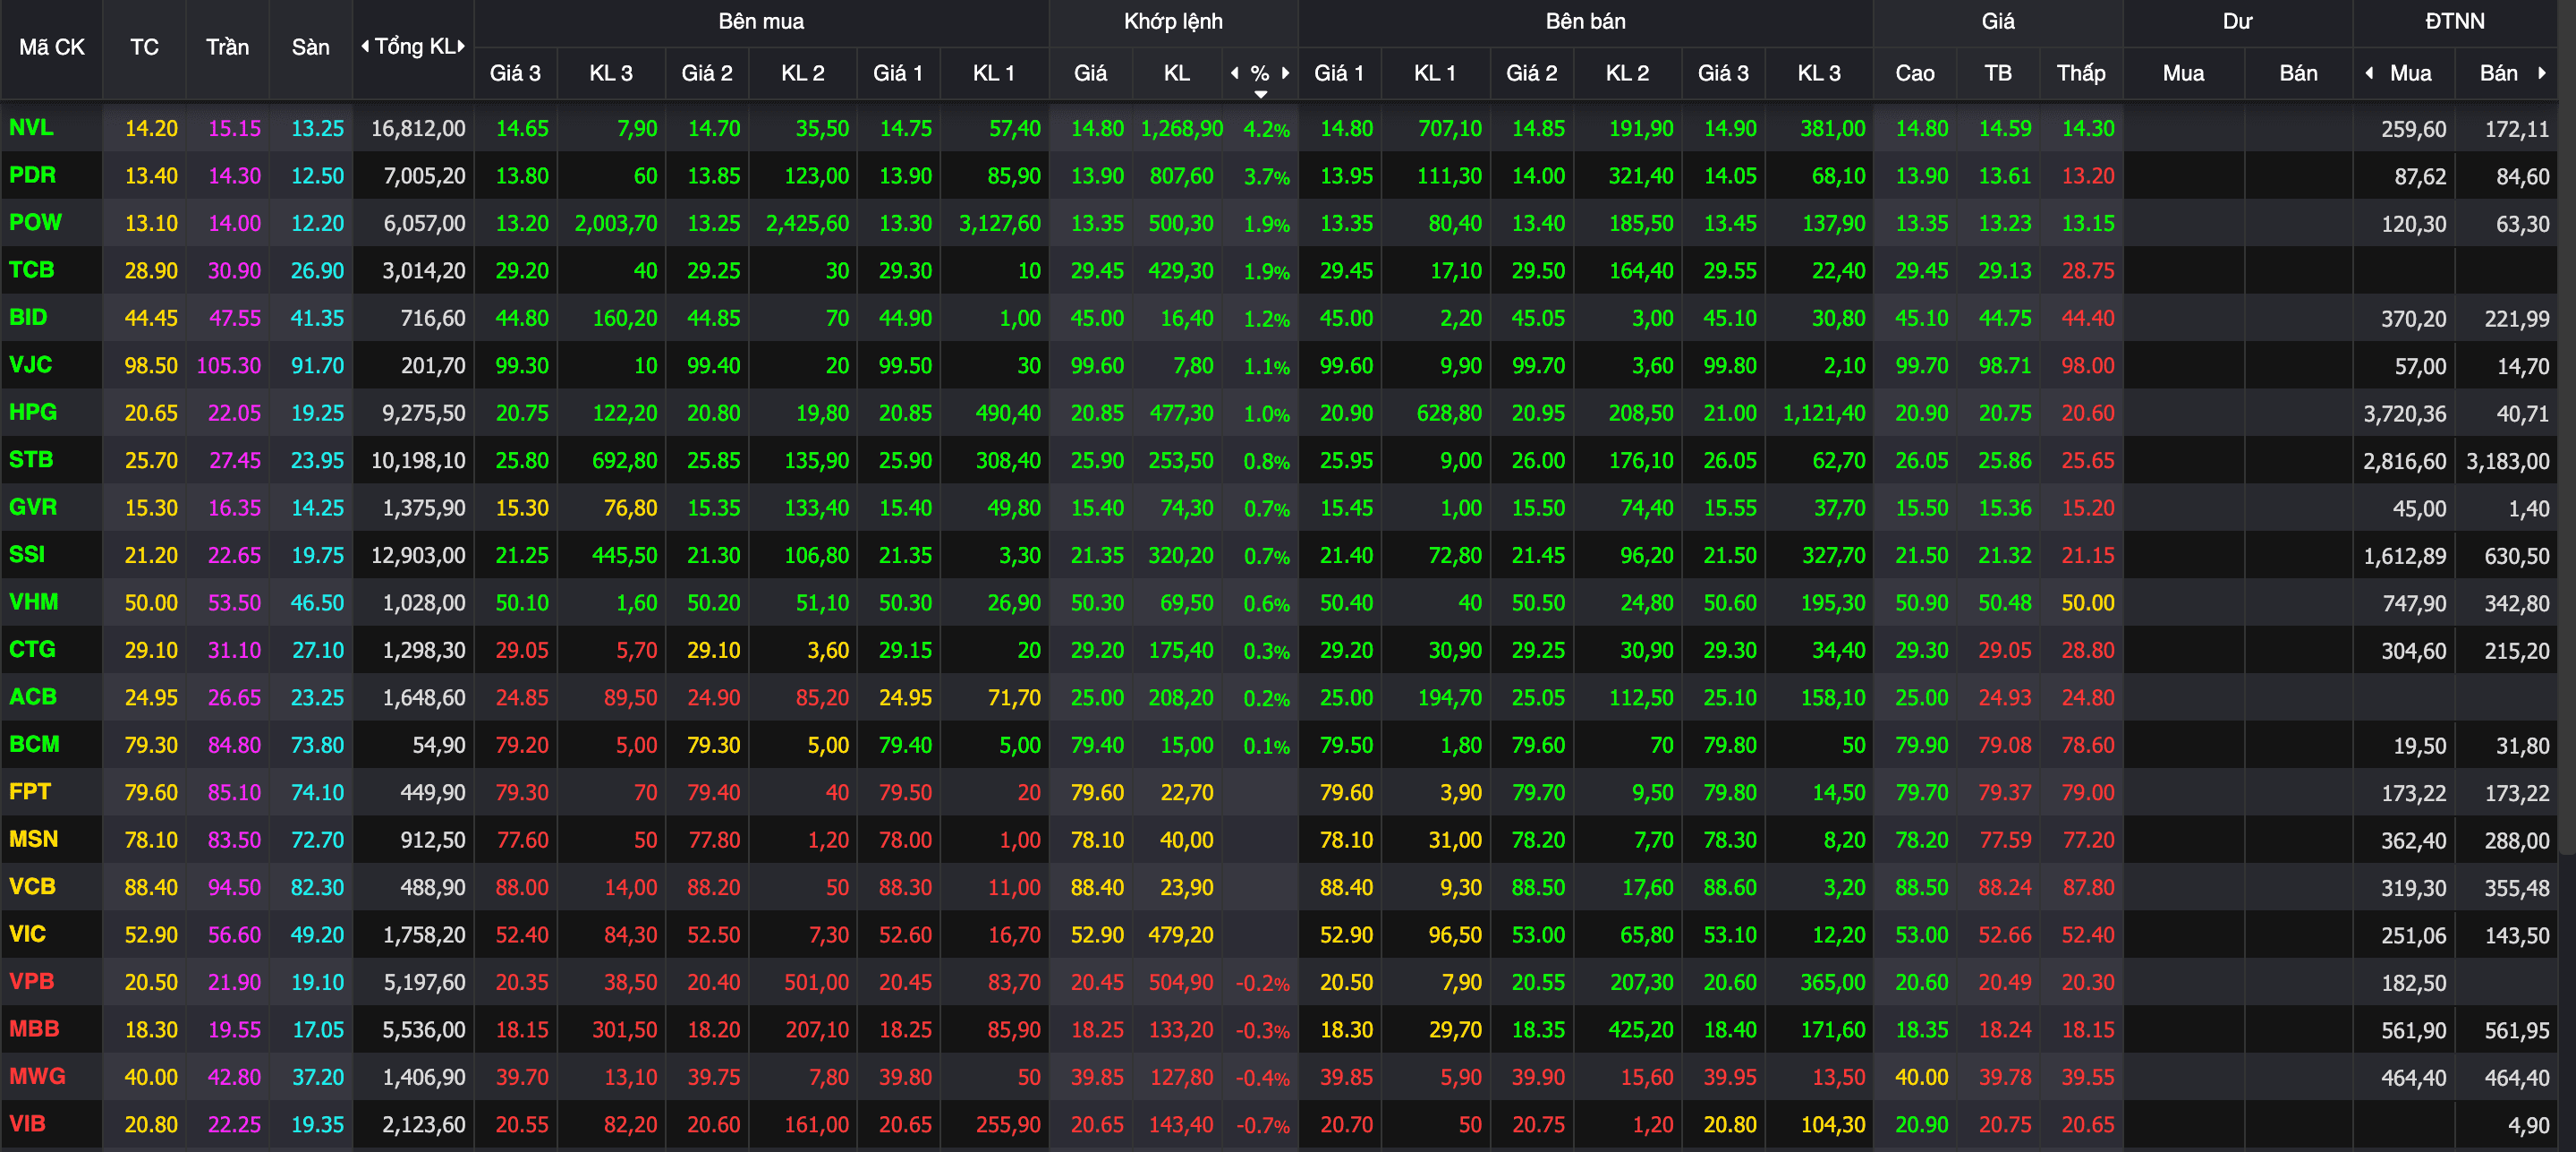Open the HPG stock symbol

point(33,412)
